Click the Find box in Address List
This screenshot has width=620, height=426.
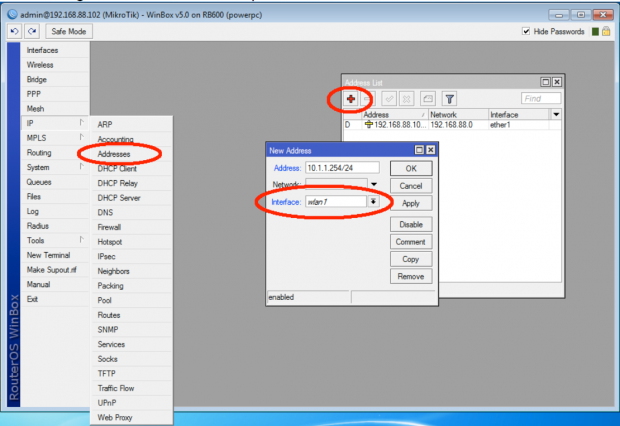click(541, 98)
